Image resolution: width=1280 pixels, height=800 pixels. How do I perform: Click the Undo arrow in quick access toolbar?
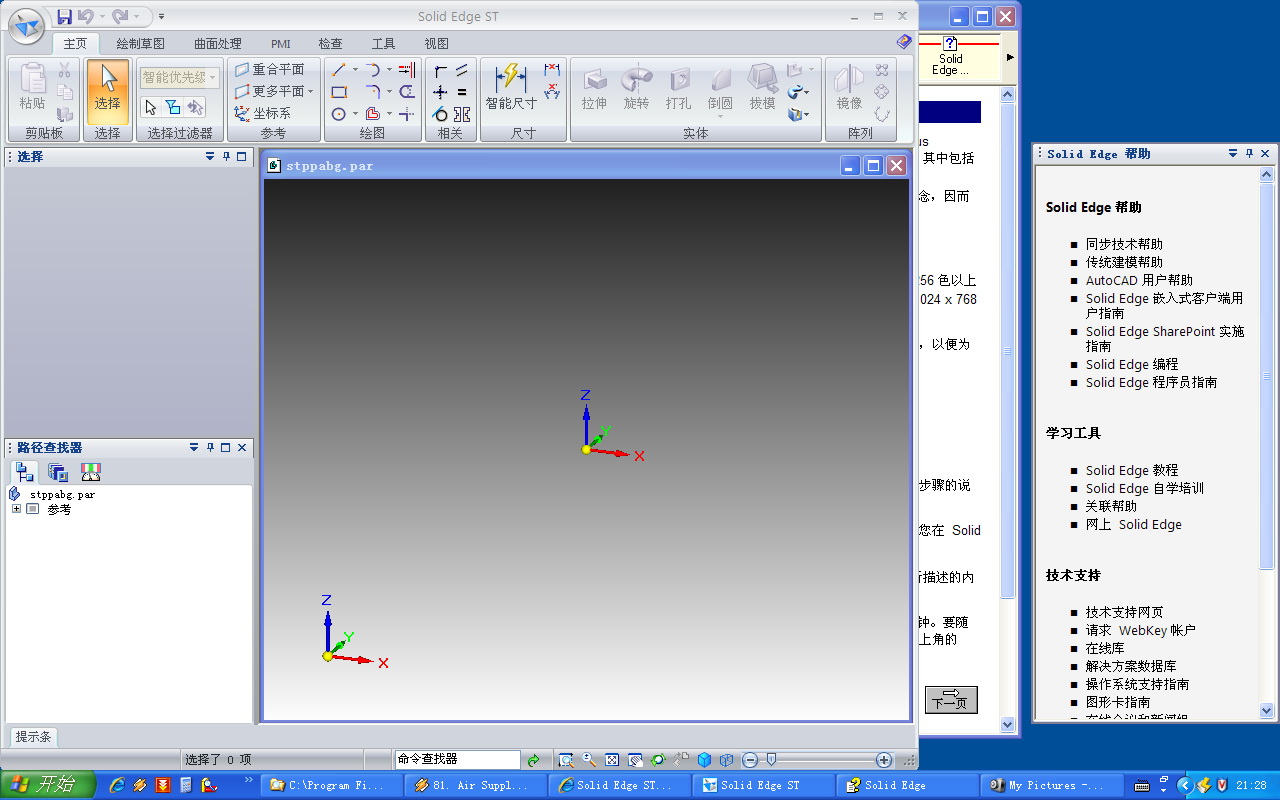86,16
